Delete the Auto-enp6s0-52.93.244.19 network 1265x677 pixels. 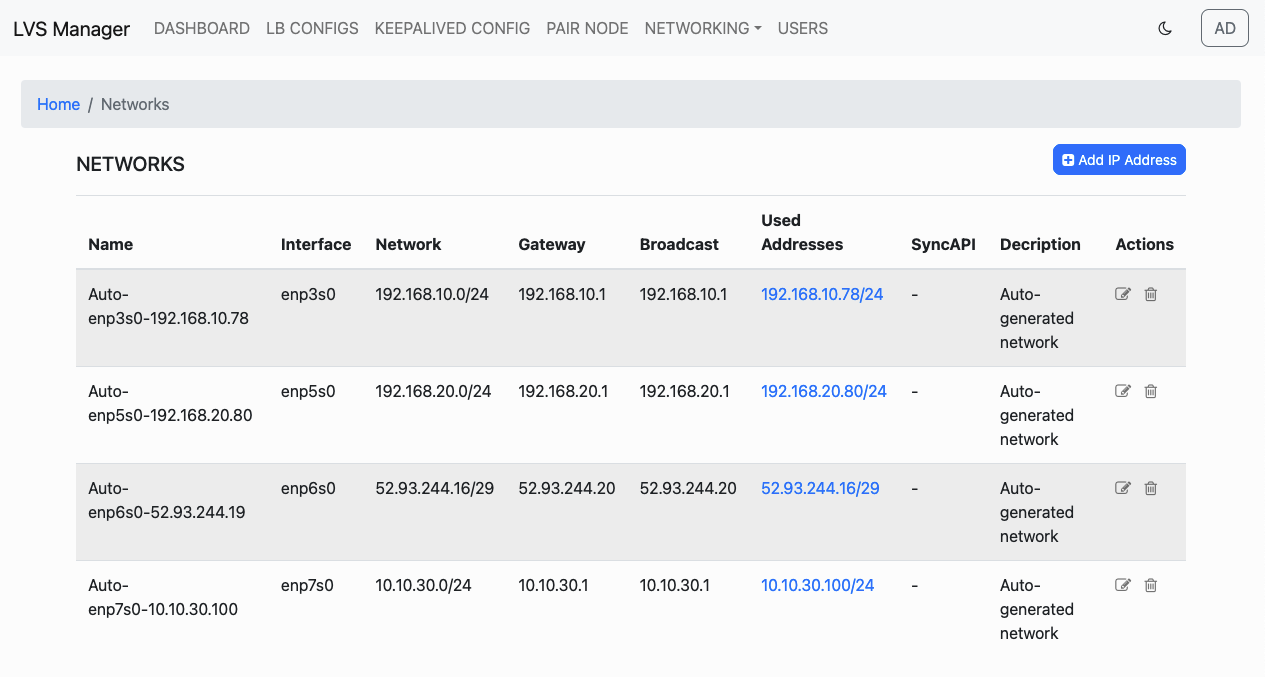pyautogui.click(x=1151, y=488)
